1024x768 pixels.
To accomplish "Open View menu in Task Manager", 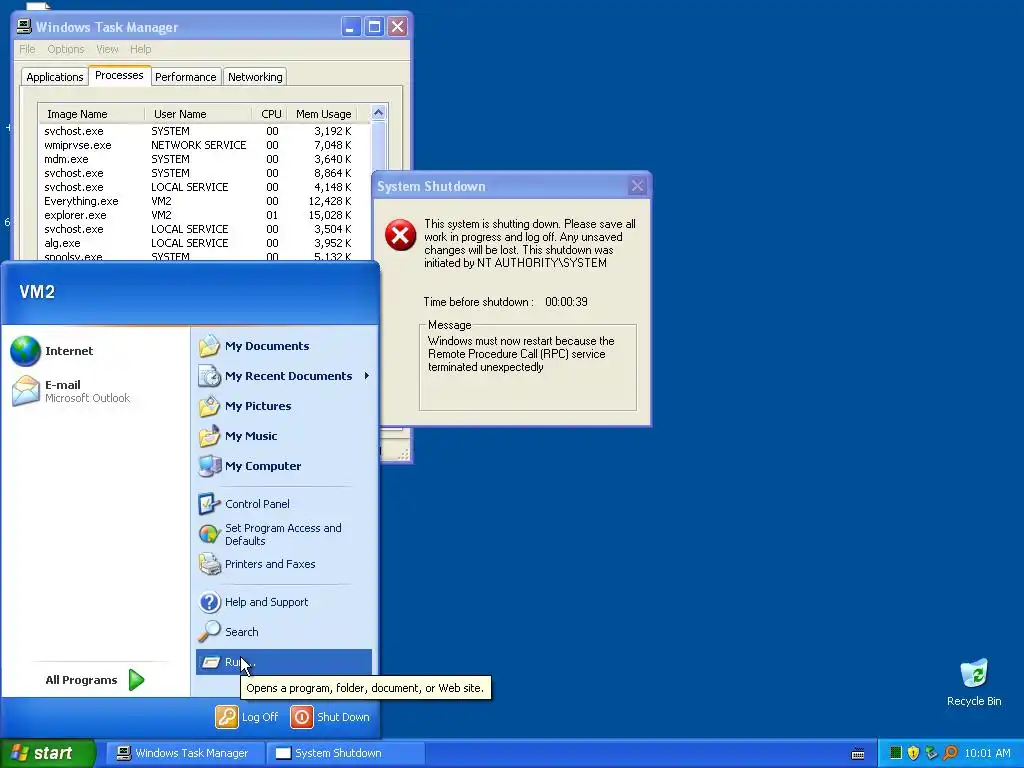I will click(x=107, y=49).
